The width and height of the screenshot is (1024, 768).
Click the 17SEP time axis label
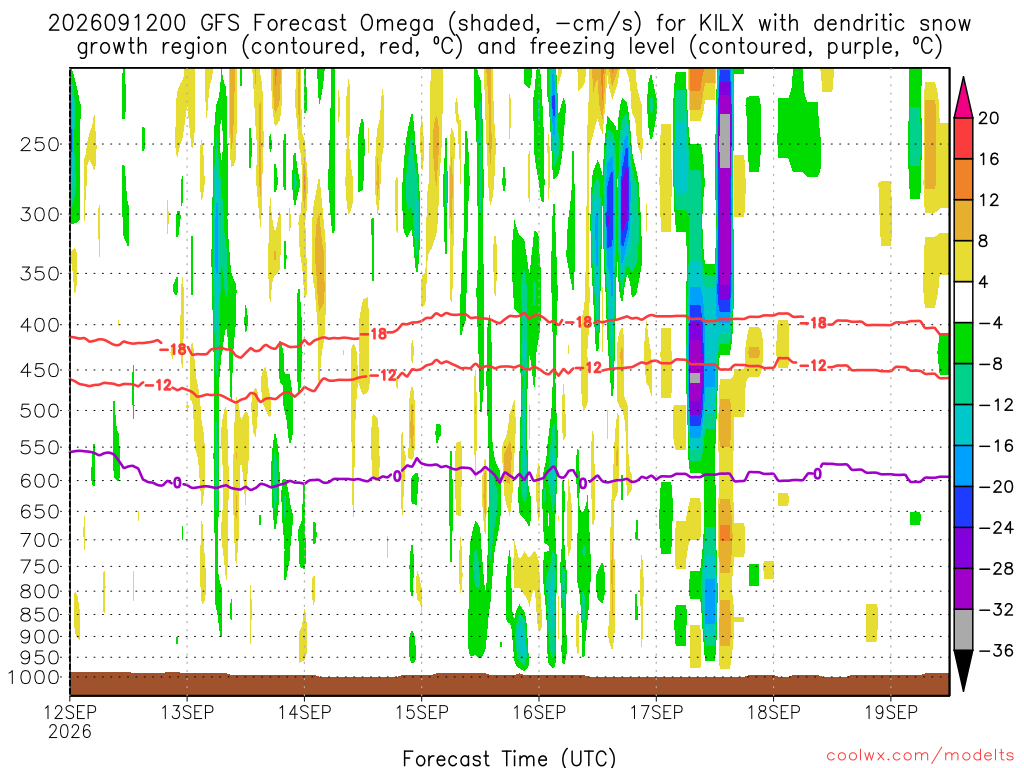pyautogui.click(x=656, y=712)
